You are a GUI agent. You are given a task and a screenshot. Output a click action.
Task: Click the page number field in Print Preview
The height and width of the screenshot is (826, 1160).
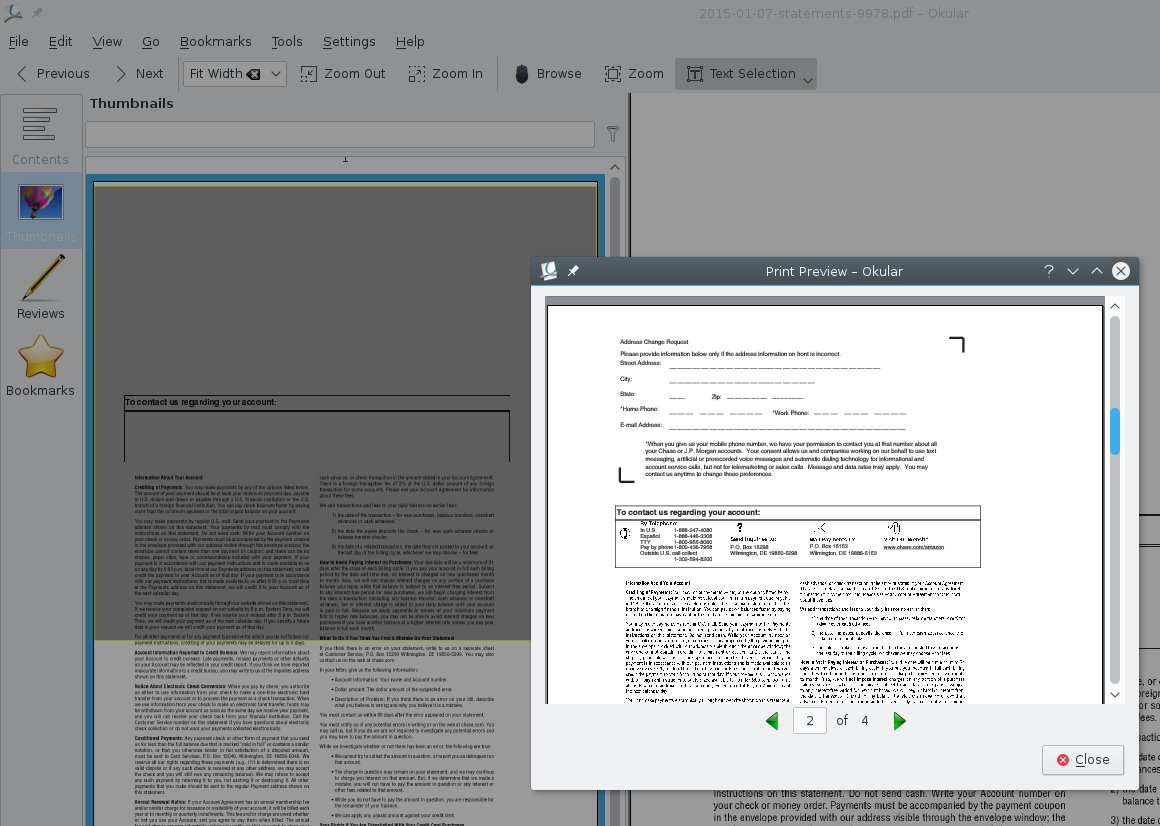tap(809, 721)
